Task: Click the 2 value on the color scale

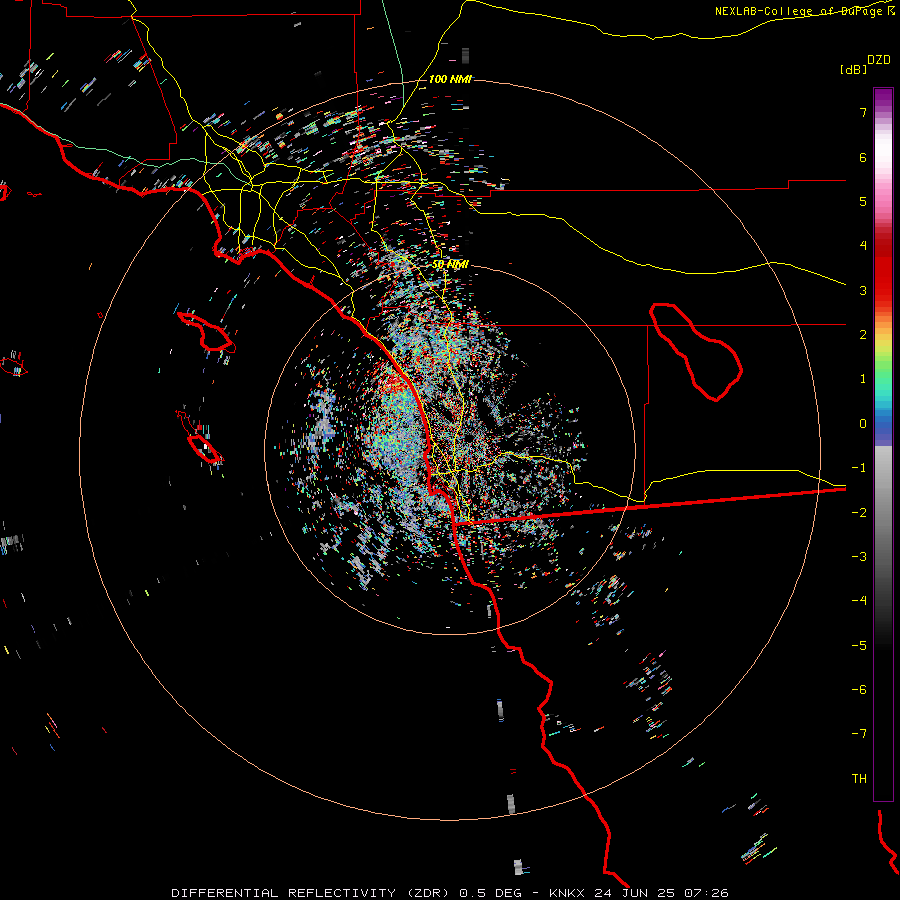Action: pos(863,335)
